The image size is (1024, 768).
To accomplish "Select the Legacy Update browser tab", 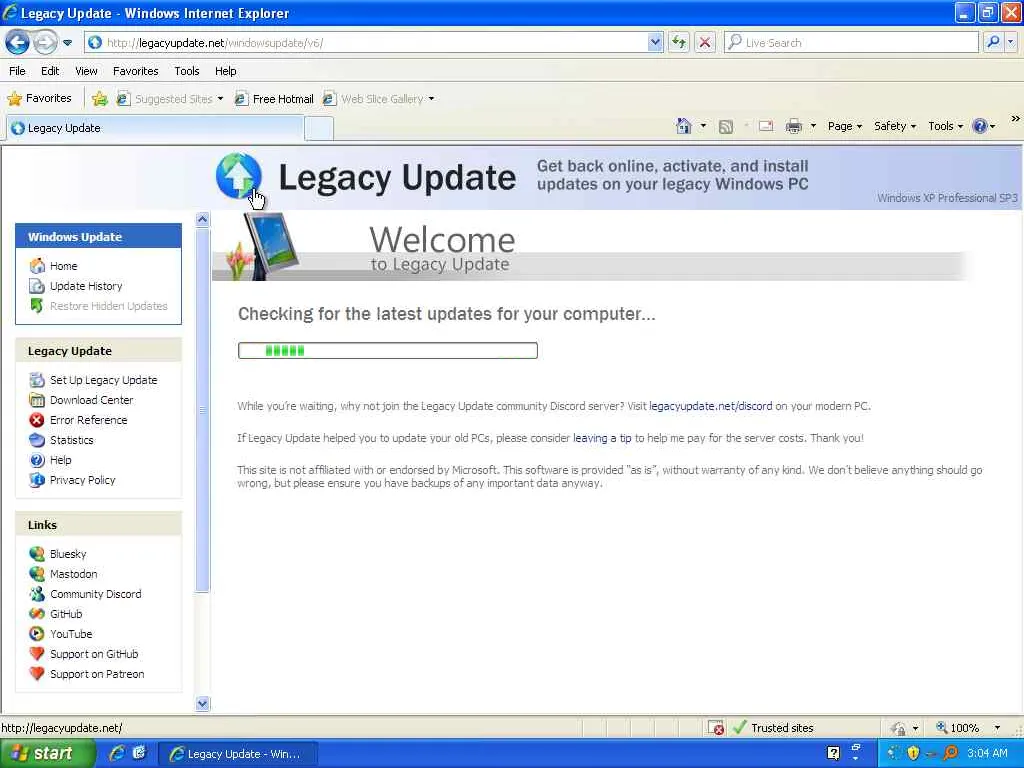I will (x=155, y=128).
